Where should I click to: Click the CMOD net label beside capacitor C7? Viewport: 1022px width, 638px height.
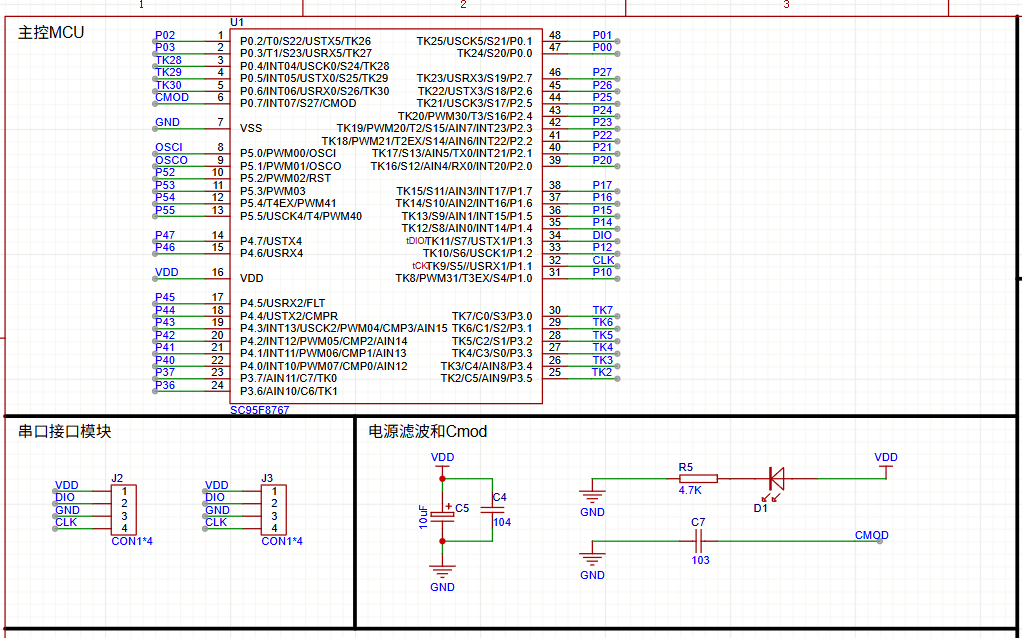[871, 536]
